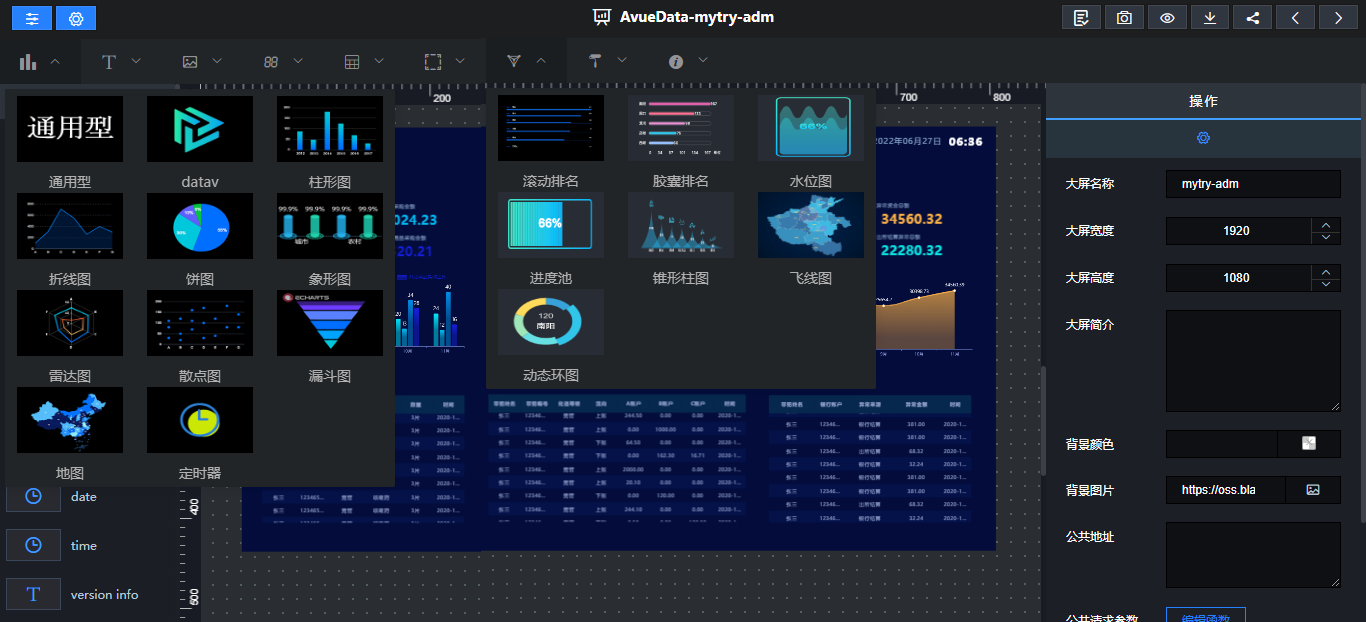
Task: Decrease 大屏宽度 with down stepper
Action: pyautogui.click(x=1326, y=237)
